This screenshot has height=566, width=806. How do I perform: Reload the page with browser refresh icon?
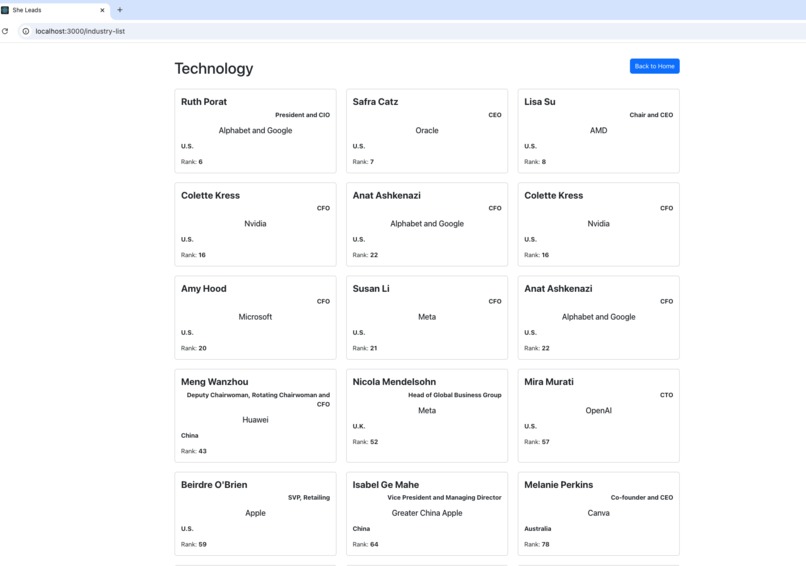click(x=5, y=31)
